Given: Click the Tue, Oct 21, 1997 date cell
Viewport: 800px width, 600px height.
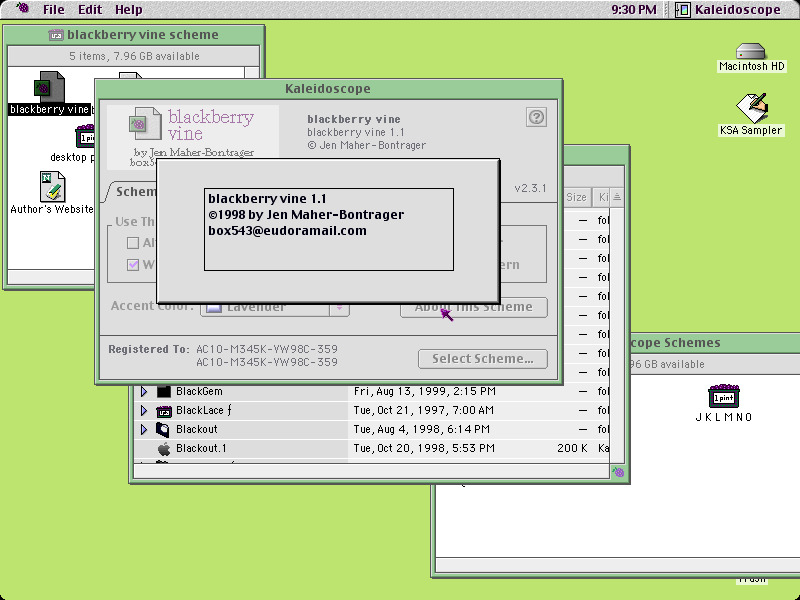Looking at the screenshot, I should (423, 410).
